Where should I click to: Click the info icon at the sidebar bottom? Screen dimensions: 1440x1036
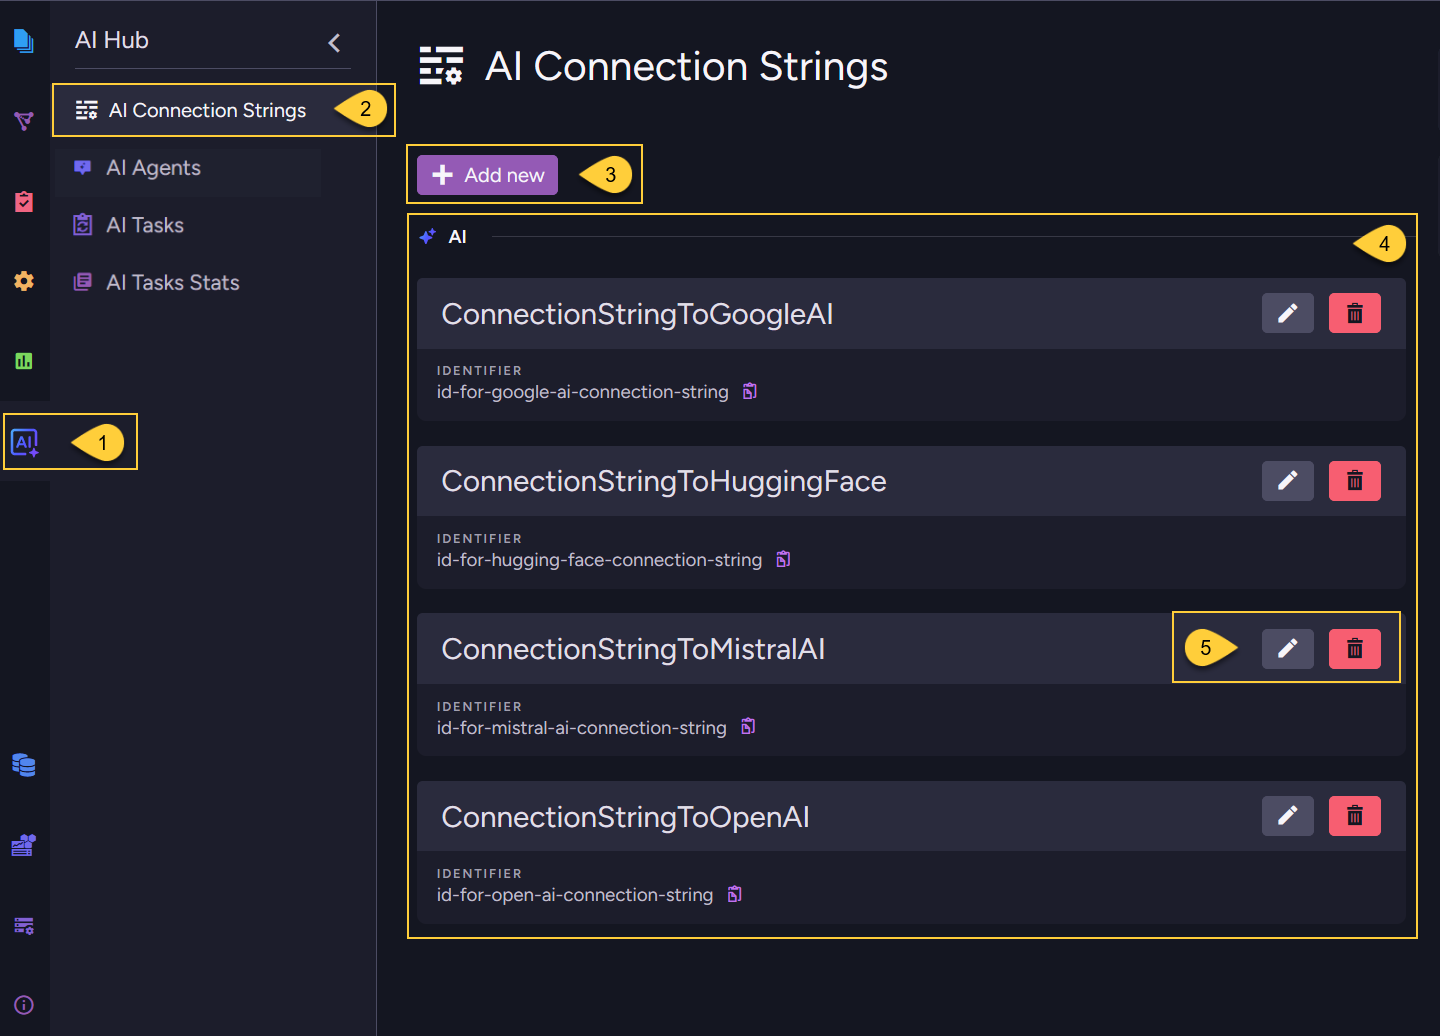pyautogui.click(x=23, y=1005)
